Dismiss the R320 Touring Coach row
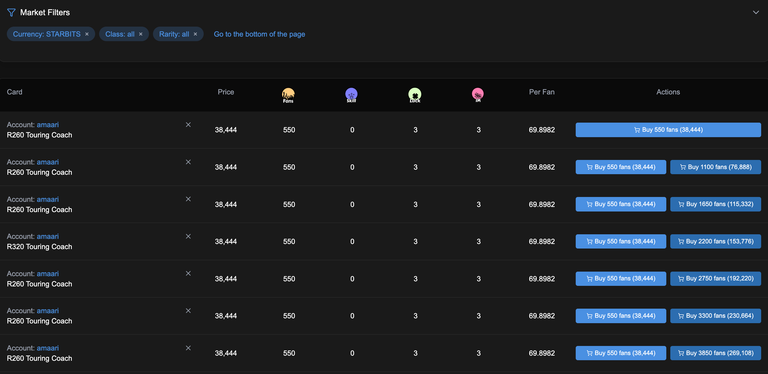 [188, 236]
